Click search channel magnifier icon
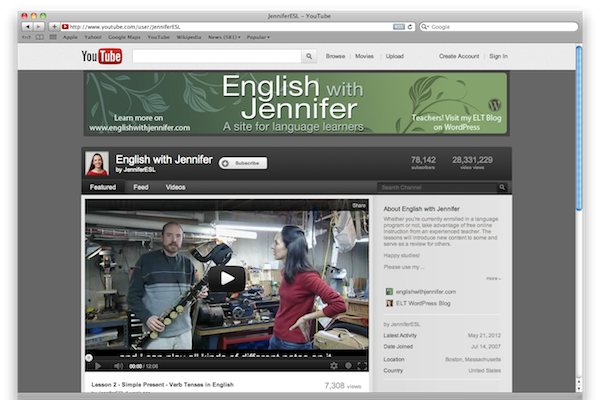 (502, 187)
